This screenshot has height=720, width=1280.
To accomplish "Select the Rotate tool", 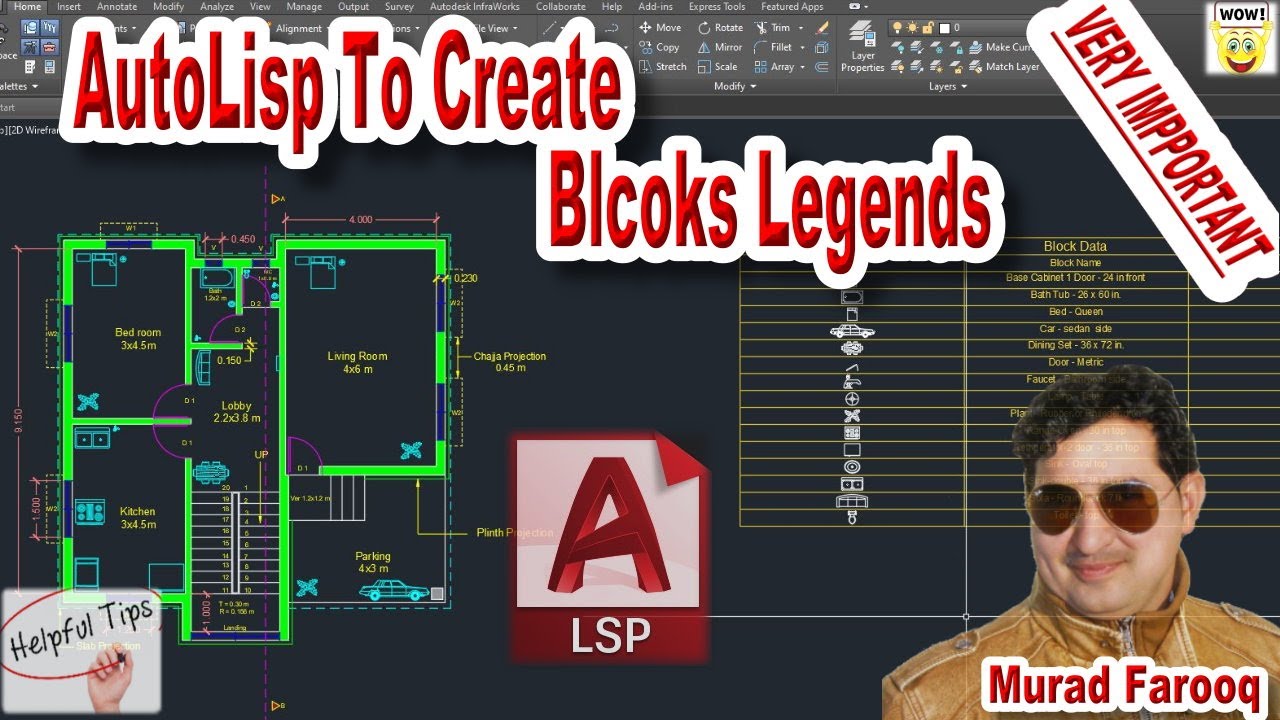I will click(720, 28).
